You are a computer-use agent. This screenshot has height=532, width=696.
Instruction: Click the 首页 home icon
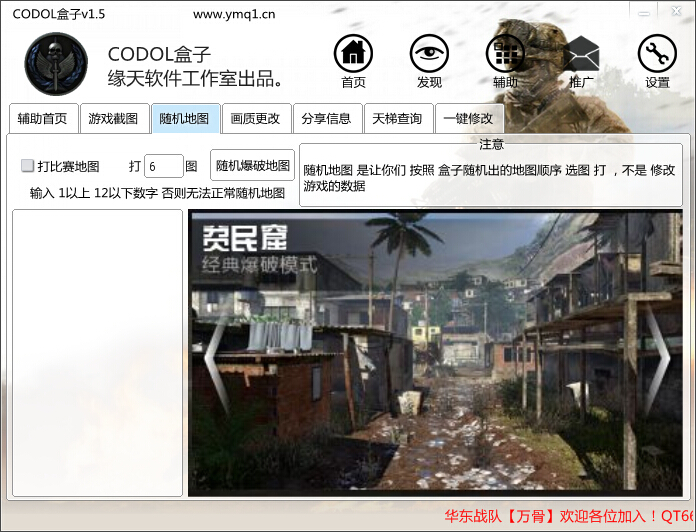pyautogui.click(x=353, y=55)
